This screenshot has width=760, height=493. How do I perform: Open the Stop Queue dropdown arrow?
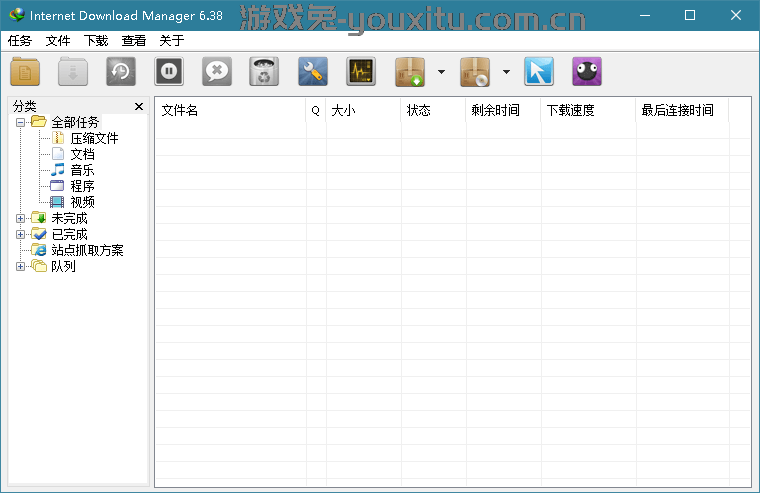point(506,72)
